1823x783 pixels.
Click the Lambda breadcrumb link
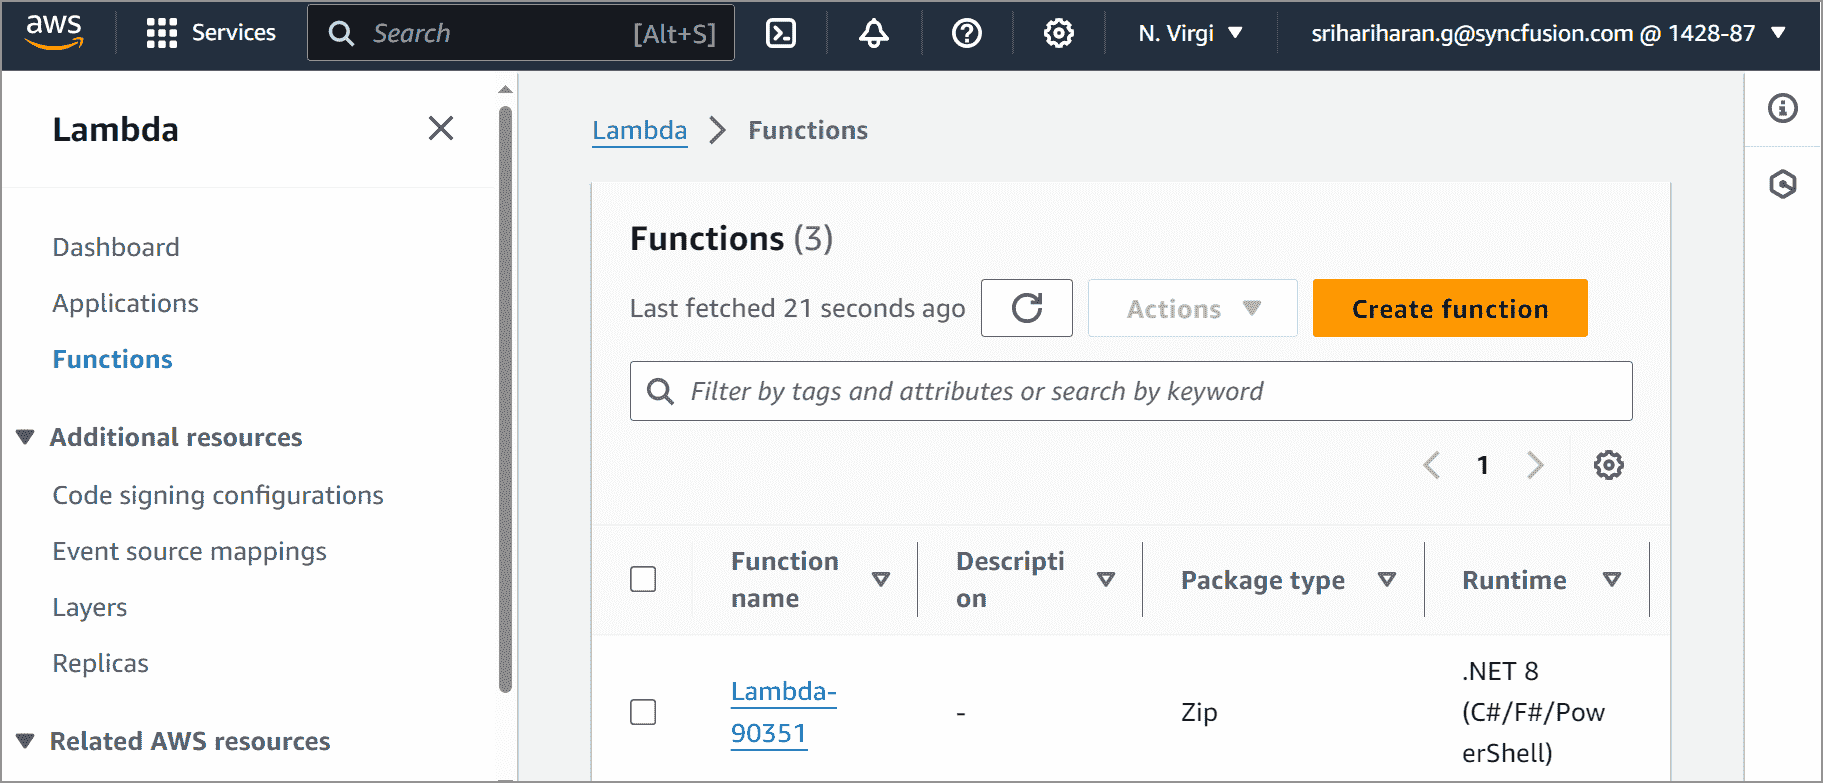point(640,130)
